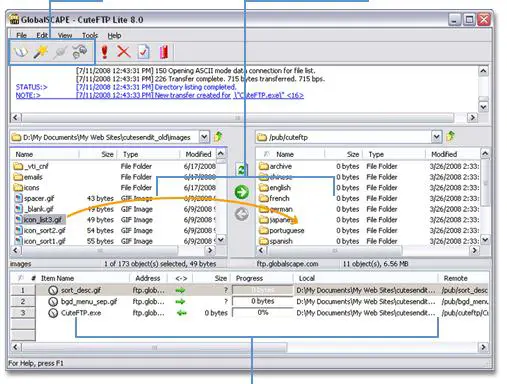Select icon_list3.gif highlighted file
This screenshot has width=507, height=384.
(x=40, y=220)
